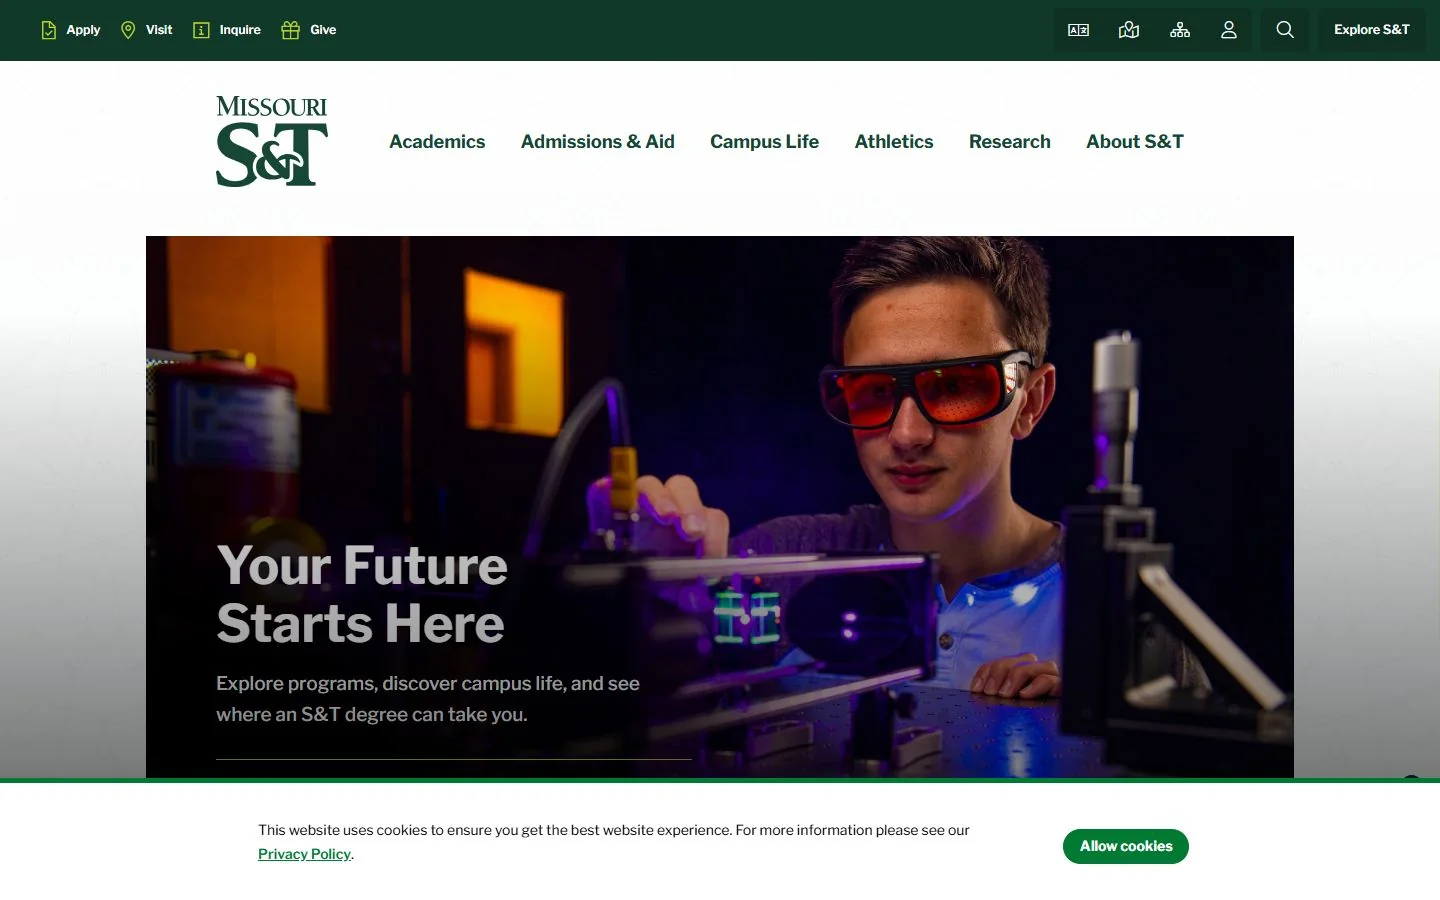Open the Academics menu
Viewport: 1440px width, 900px height.
437,142
